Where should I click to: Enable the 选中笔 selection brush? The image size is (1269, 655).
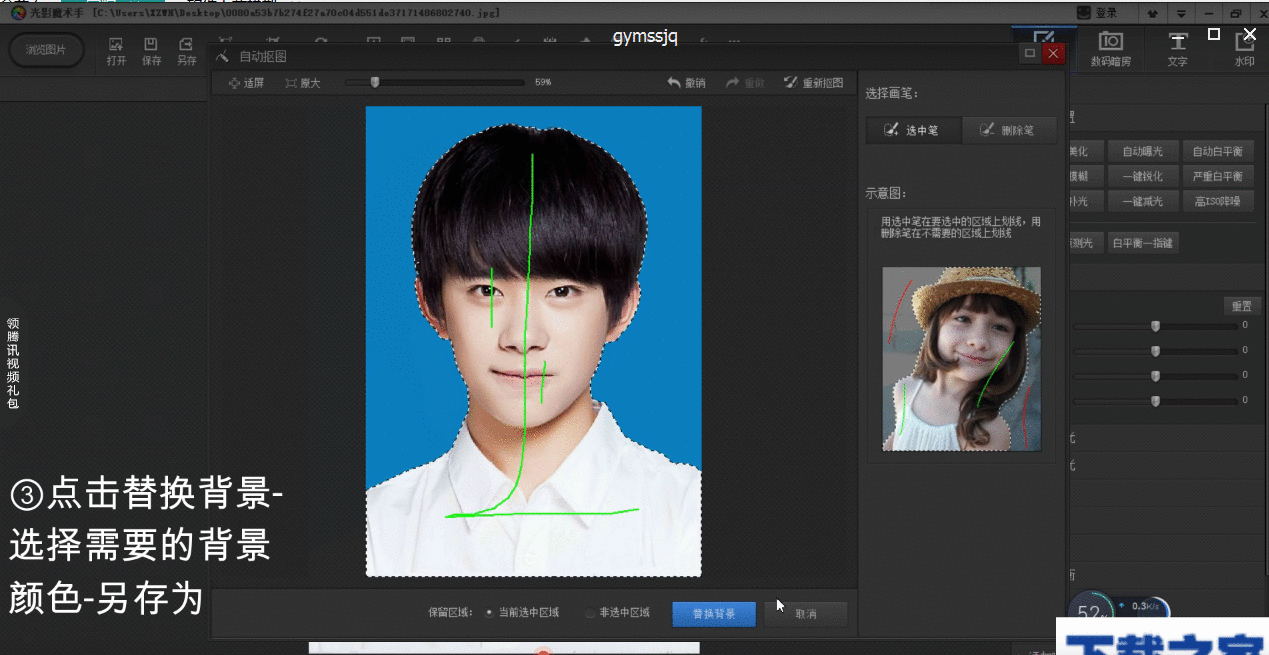(912, 130)
